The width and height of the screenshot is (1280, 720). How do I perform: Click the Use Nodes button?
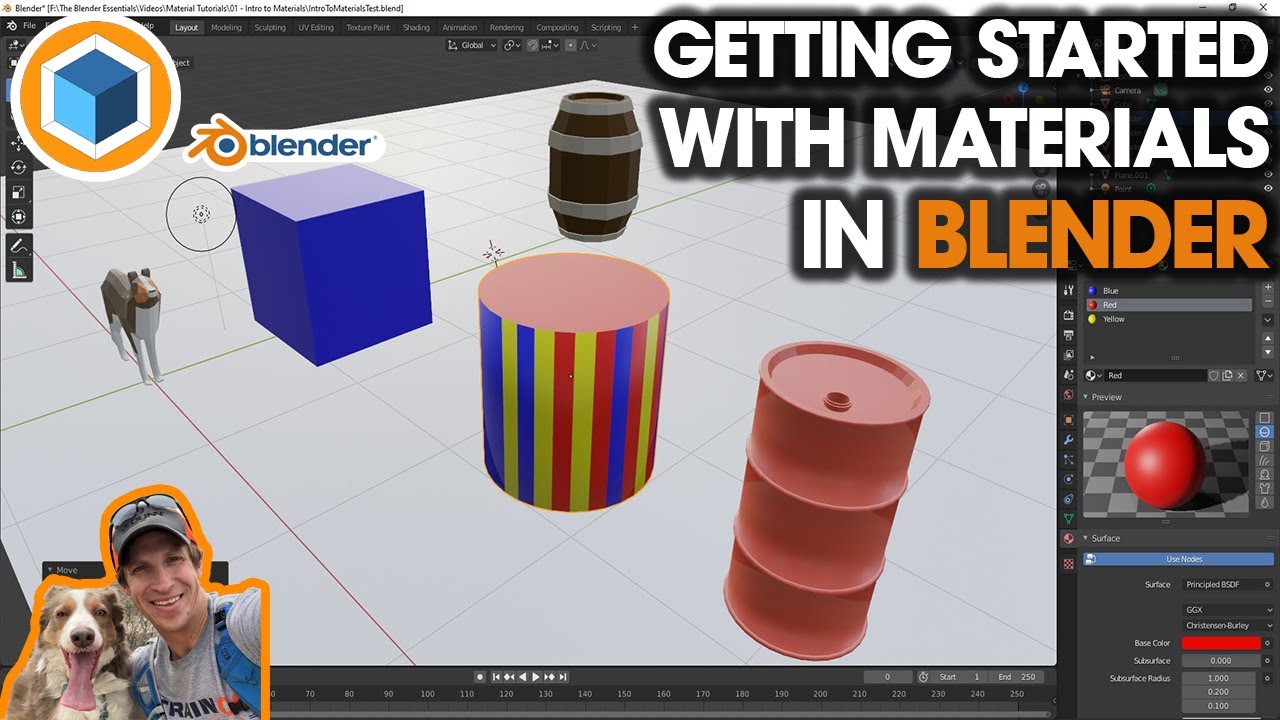1178,559
